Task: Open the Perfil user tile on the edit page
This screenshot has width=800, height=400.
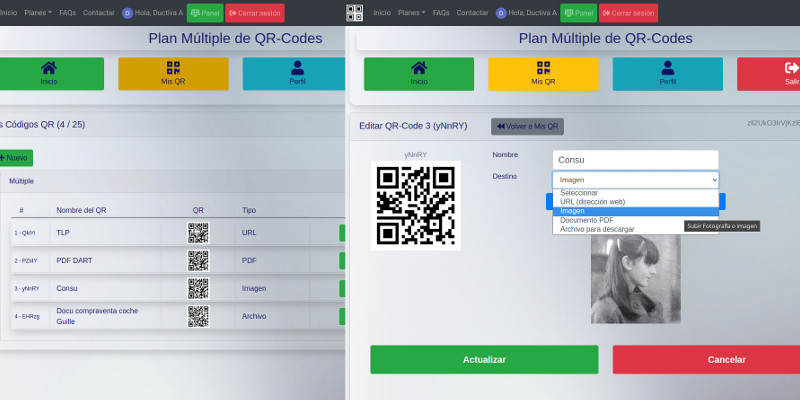Action: (x=668, y=74)
